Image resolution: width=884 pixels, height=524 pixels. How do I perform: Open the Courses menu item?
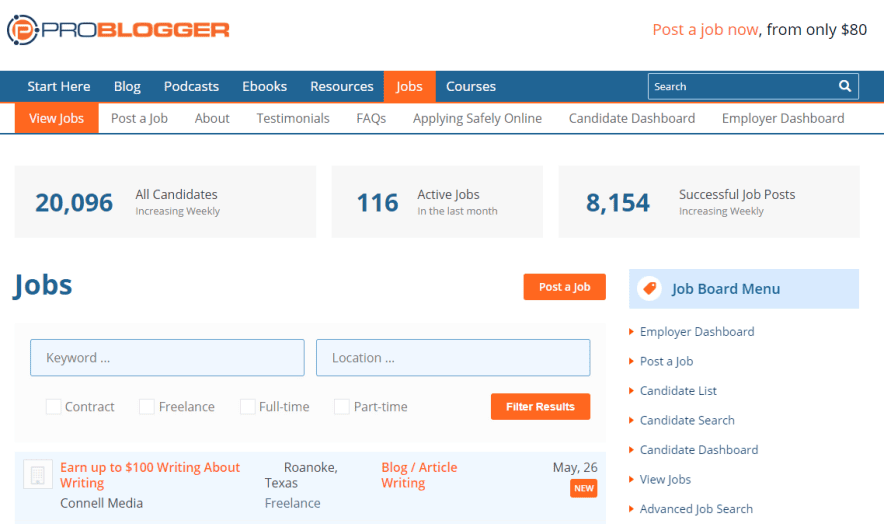471,86
